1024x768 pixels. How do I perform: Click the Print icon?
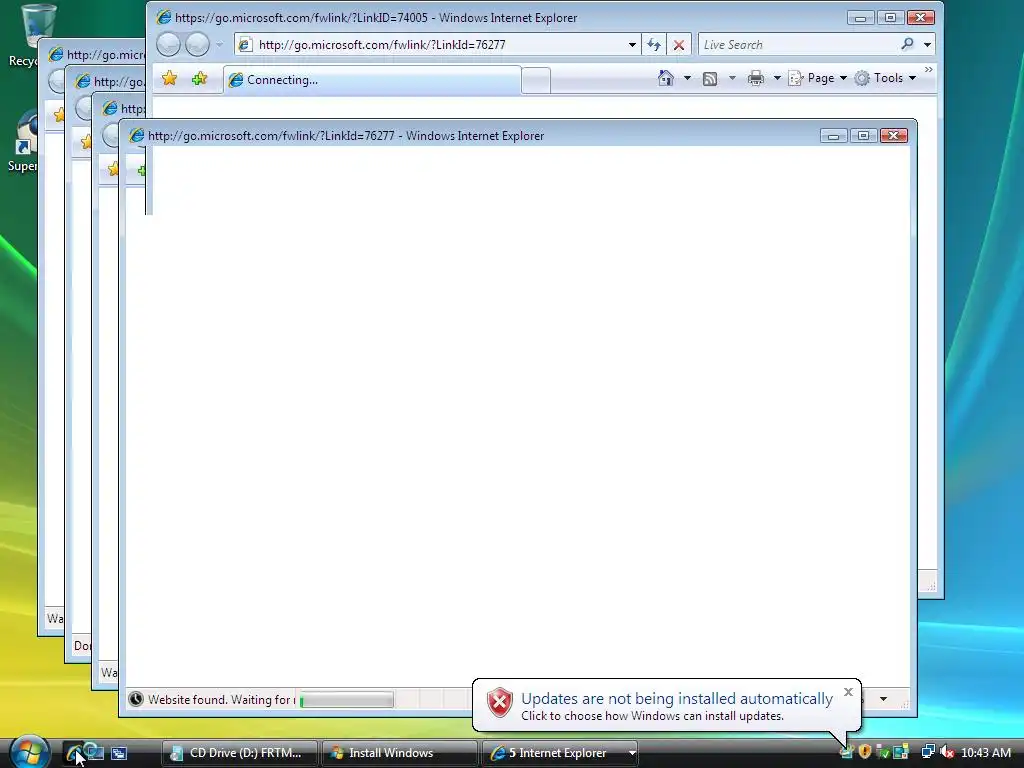756,78
